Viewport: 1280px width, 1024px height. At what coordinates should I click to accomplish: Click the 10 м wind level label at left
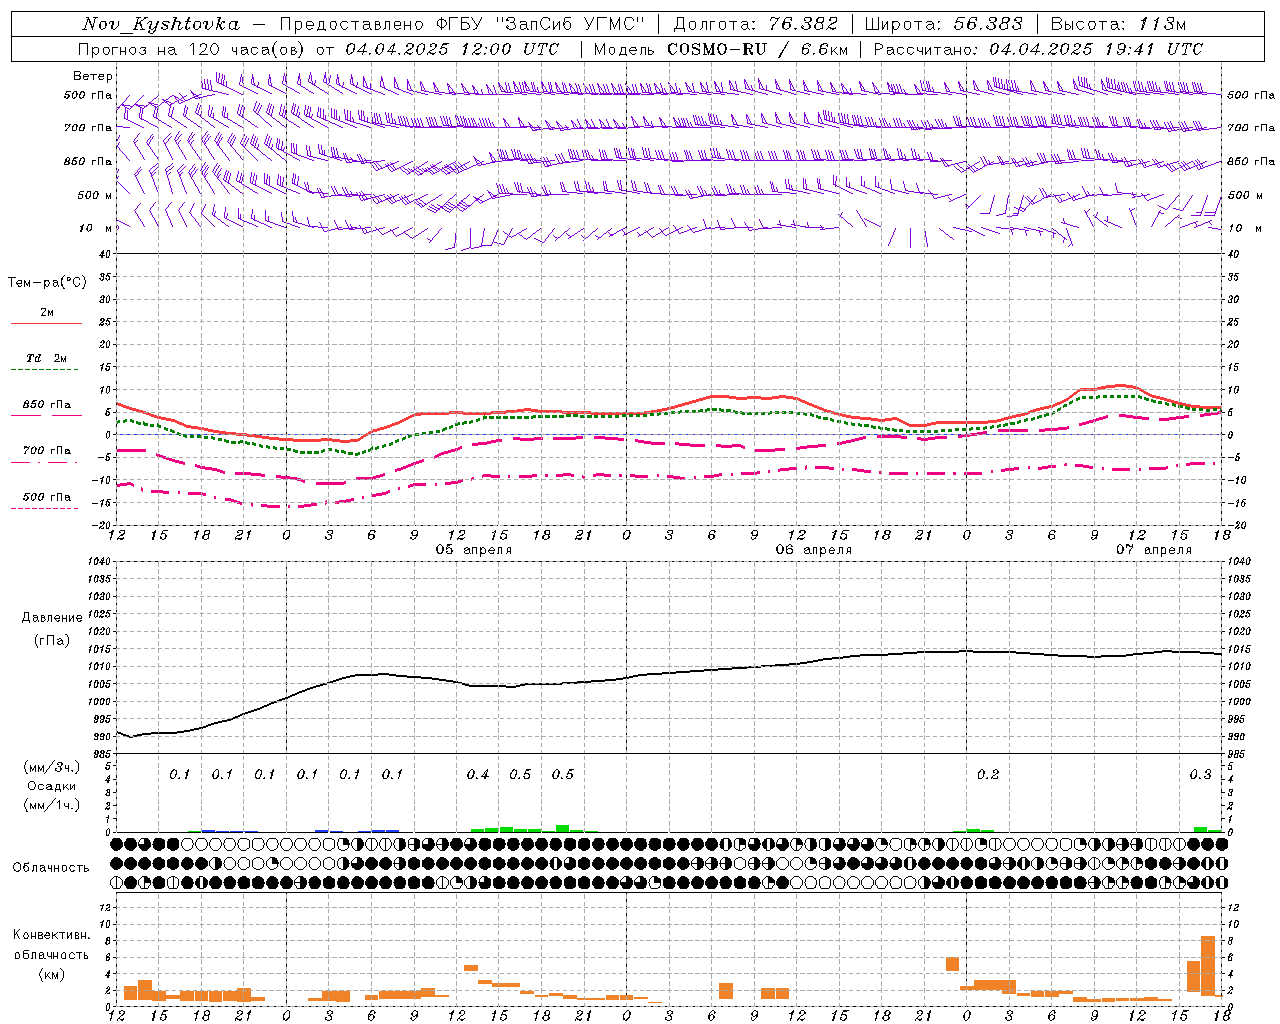tap(96, 229)
